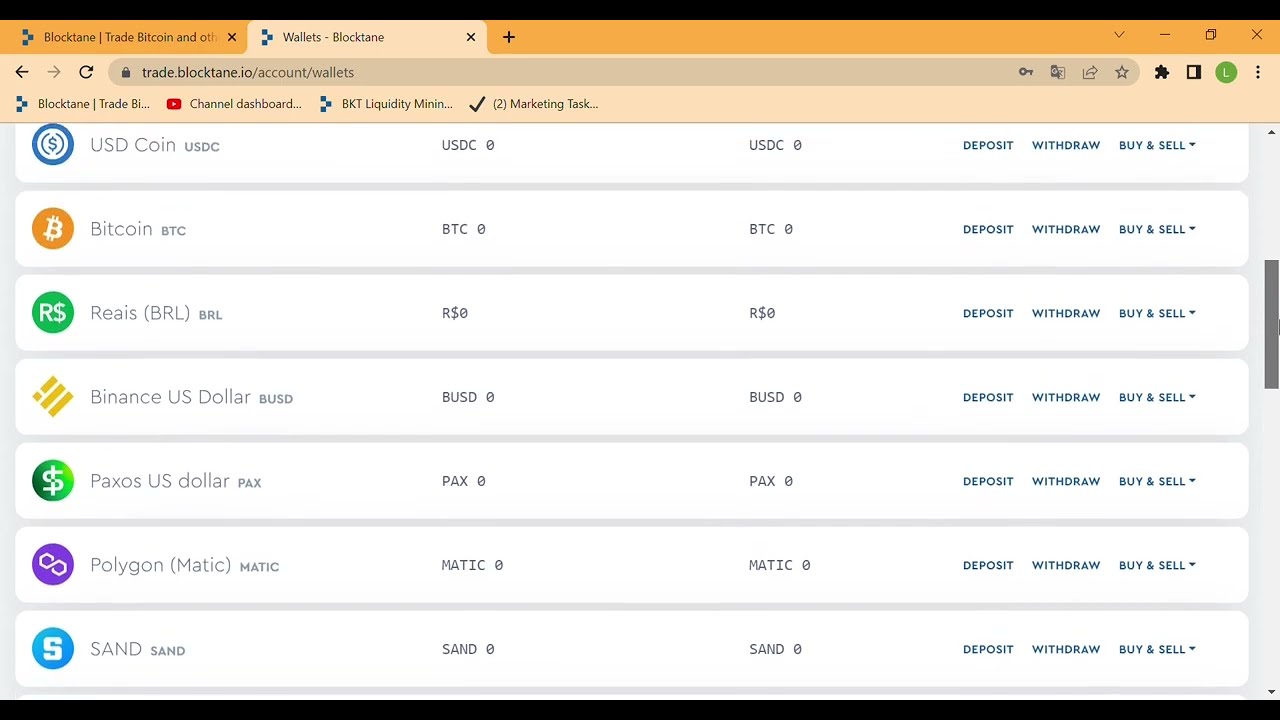Open the tab search chevron
Screen dimensions: 1280x720
click(1119, 35)
